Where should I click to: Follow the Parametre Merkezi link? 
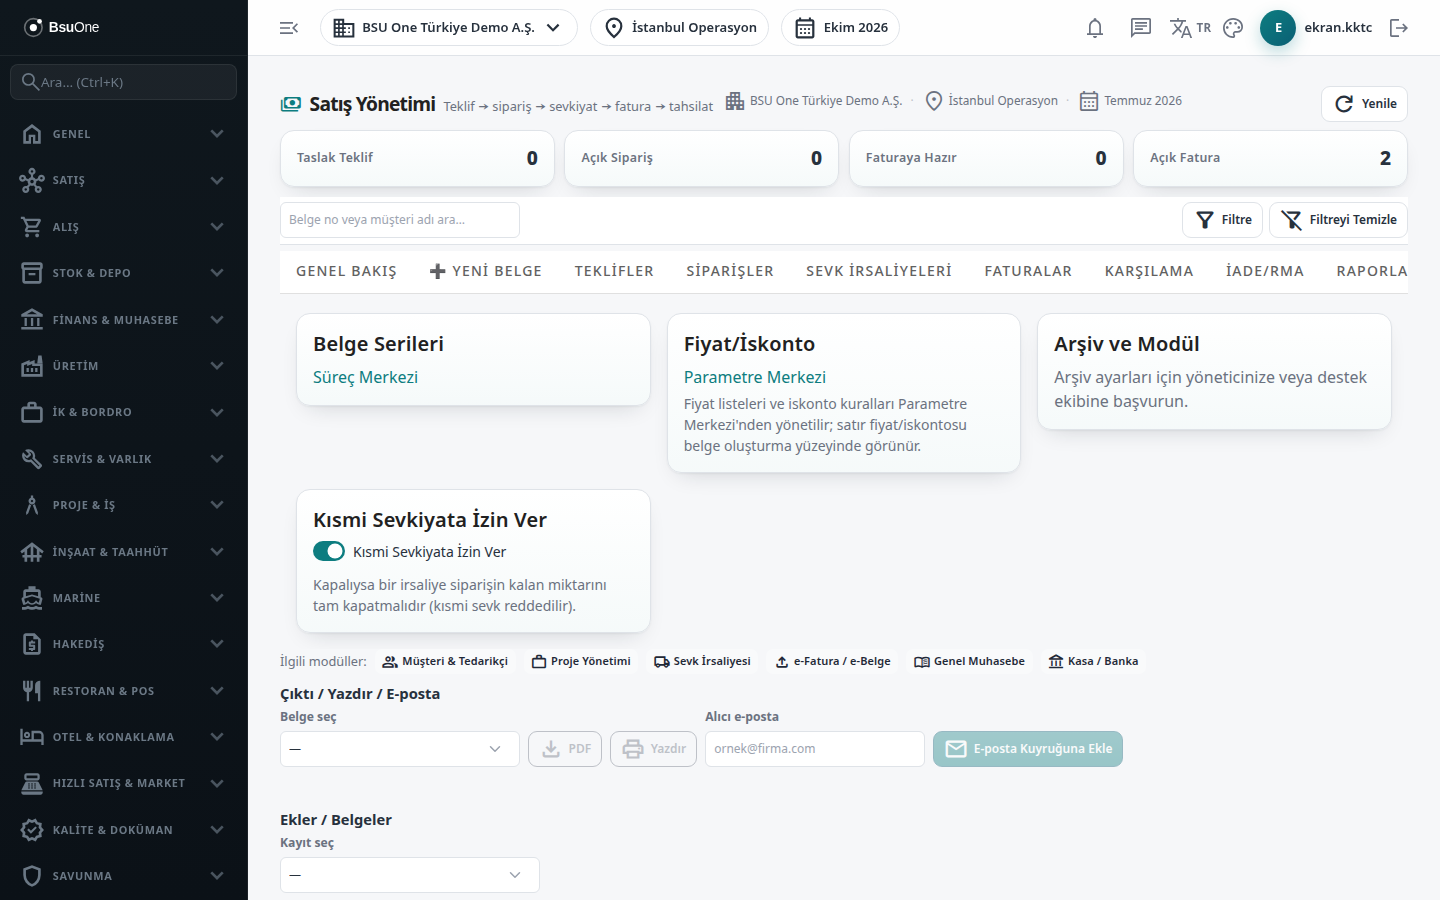(755, 377)
